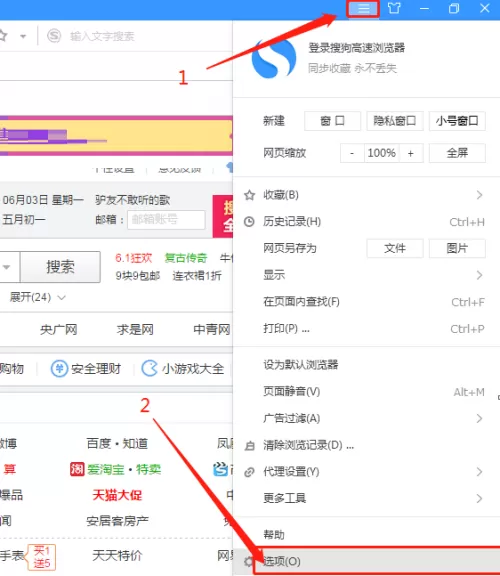This screenshot has width=500, height=576.
Task: Click 登录搜狗高速浏览器 login text
Action: (356, 48)
